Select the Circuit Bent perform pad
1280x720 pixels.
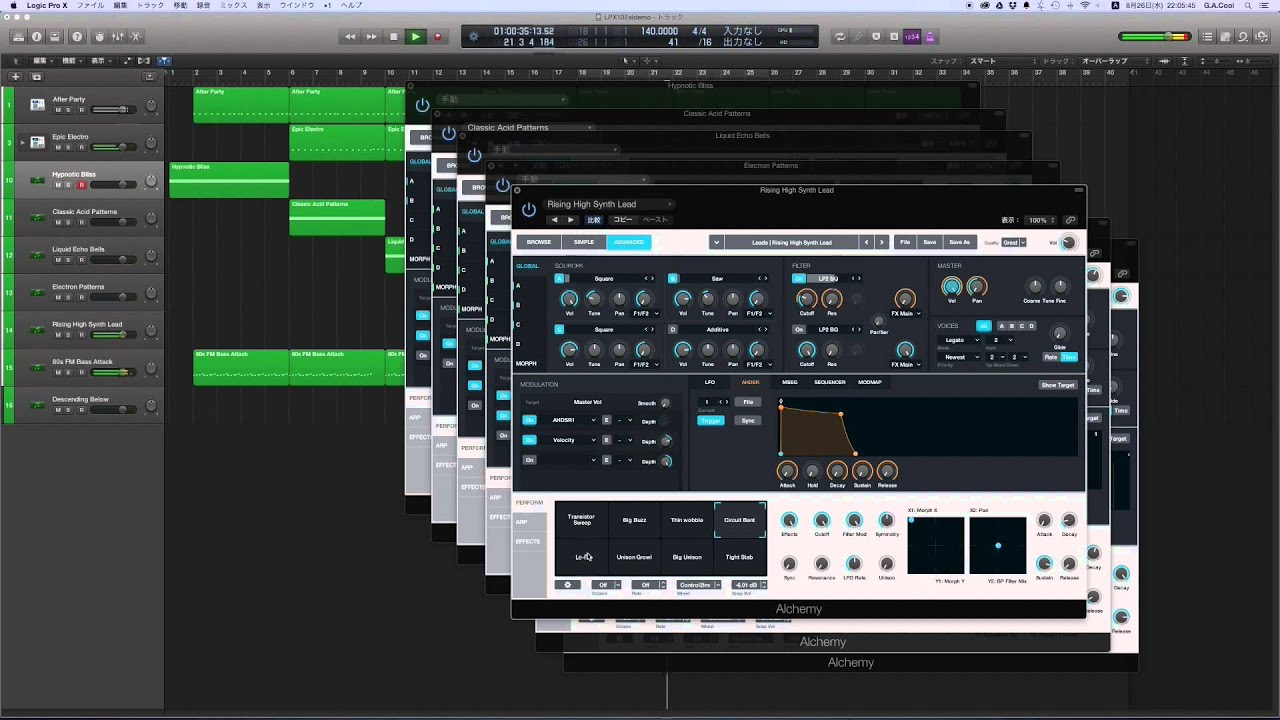coord(740,520)
